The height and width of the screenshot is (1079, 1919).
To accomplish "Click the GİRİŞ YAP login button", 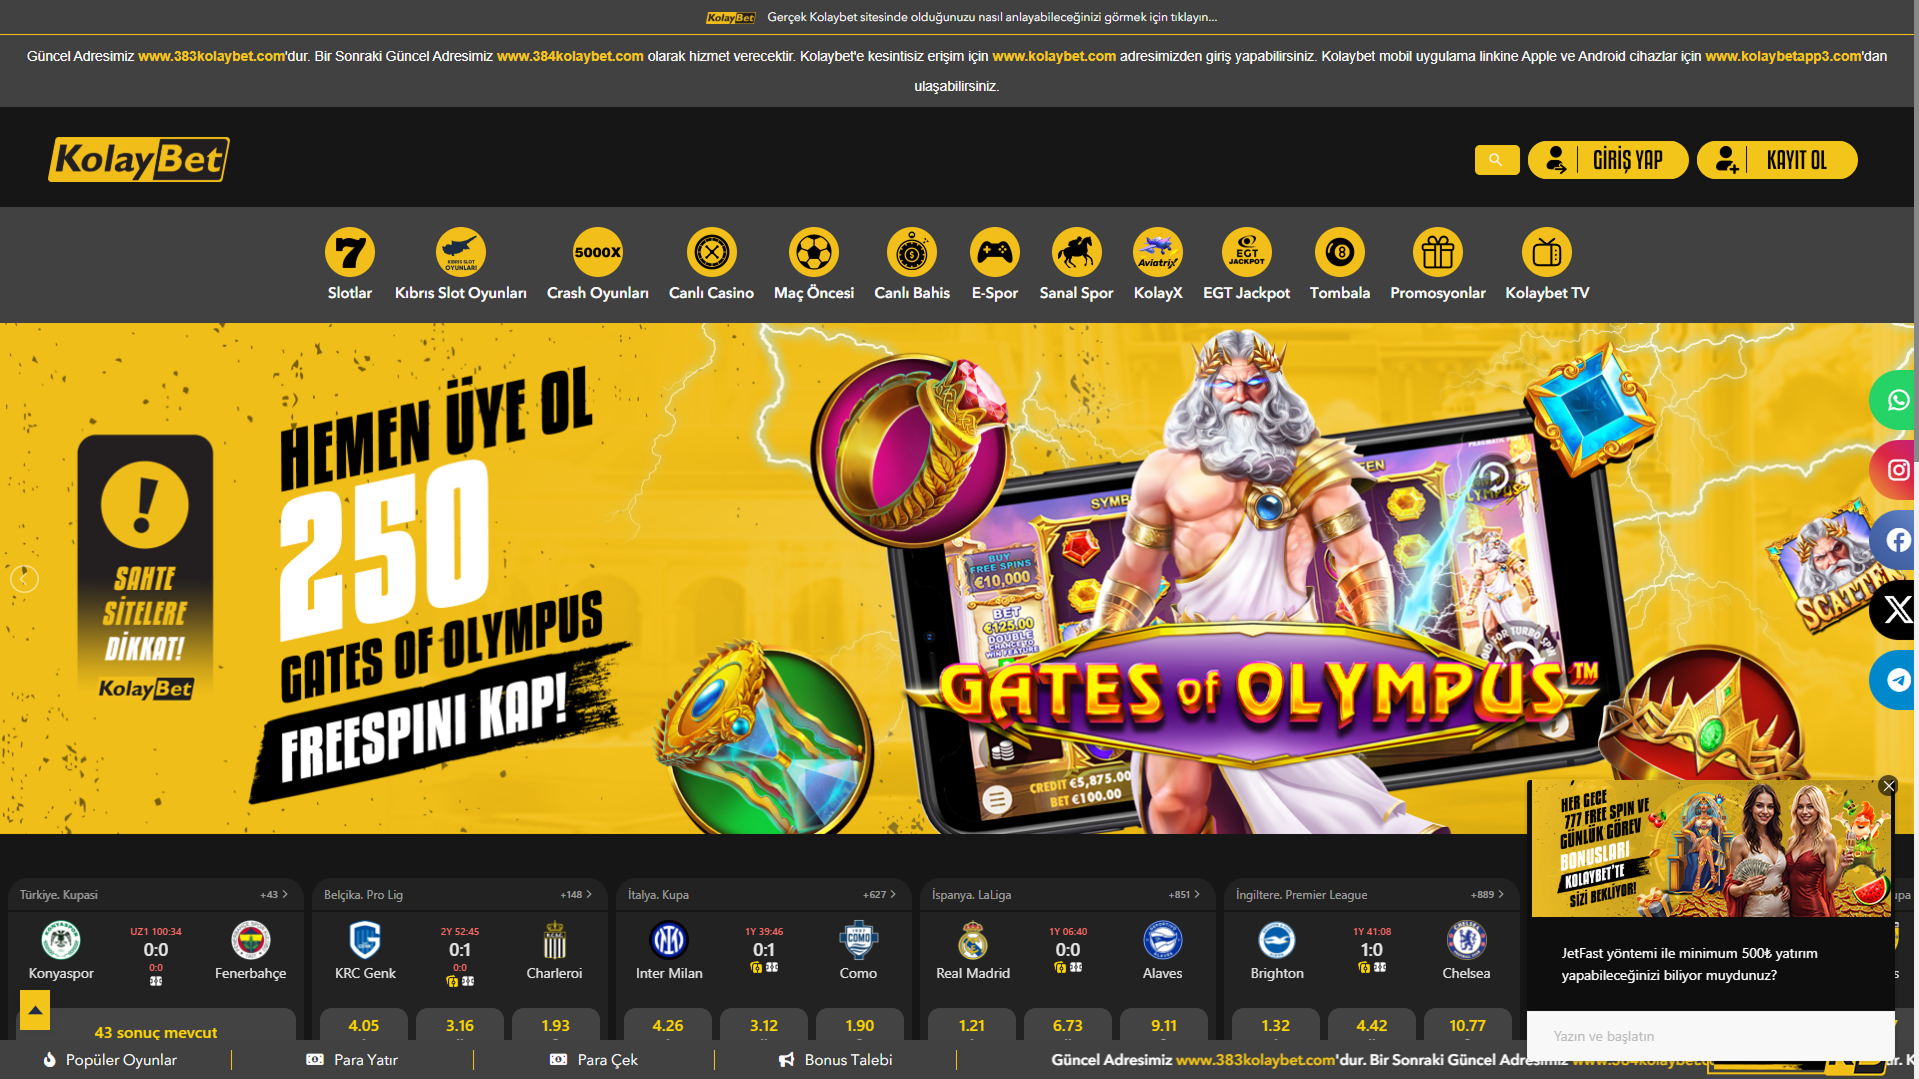I will pyautogui.click(x=1608, y=160).
